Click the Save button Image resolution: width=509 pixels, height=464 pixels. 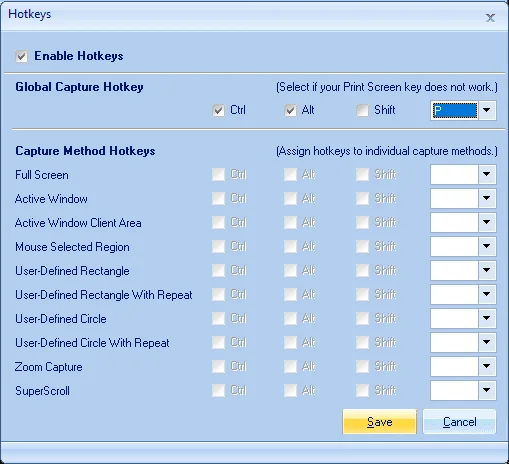coord(379,422)
